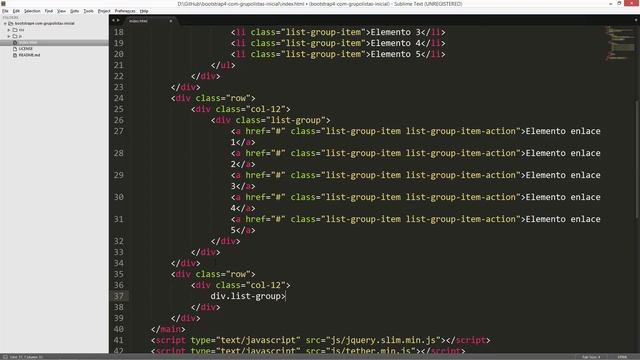This screenshot has height=360, width=640.
Task: Click list-group-item-action class on line 31
Action: tap(461, 219)
